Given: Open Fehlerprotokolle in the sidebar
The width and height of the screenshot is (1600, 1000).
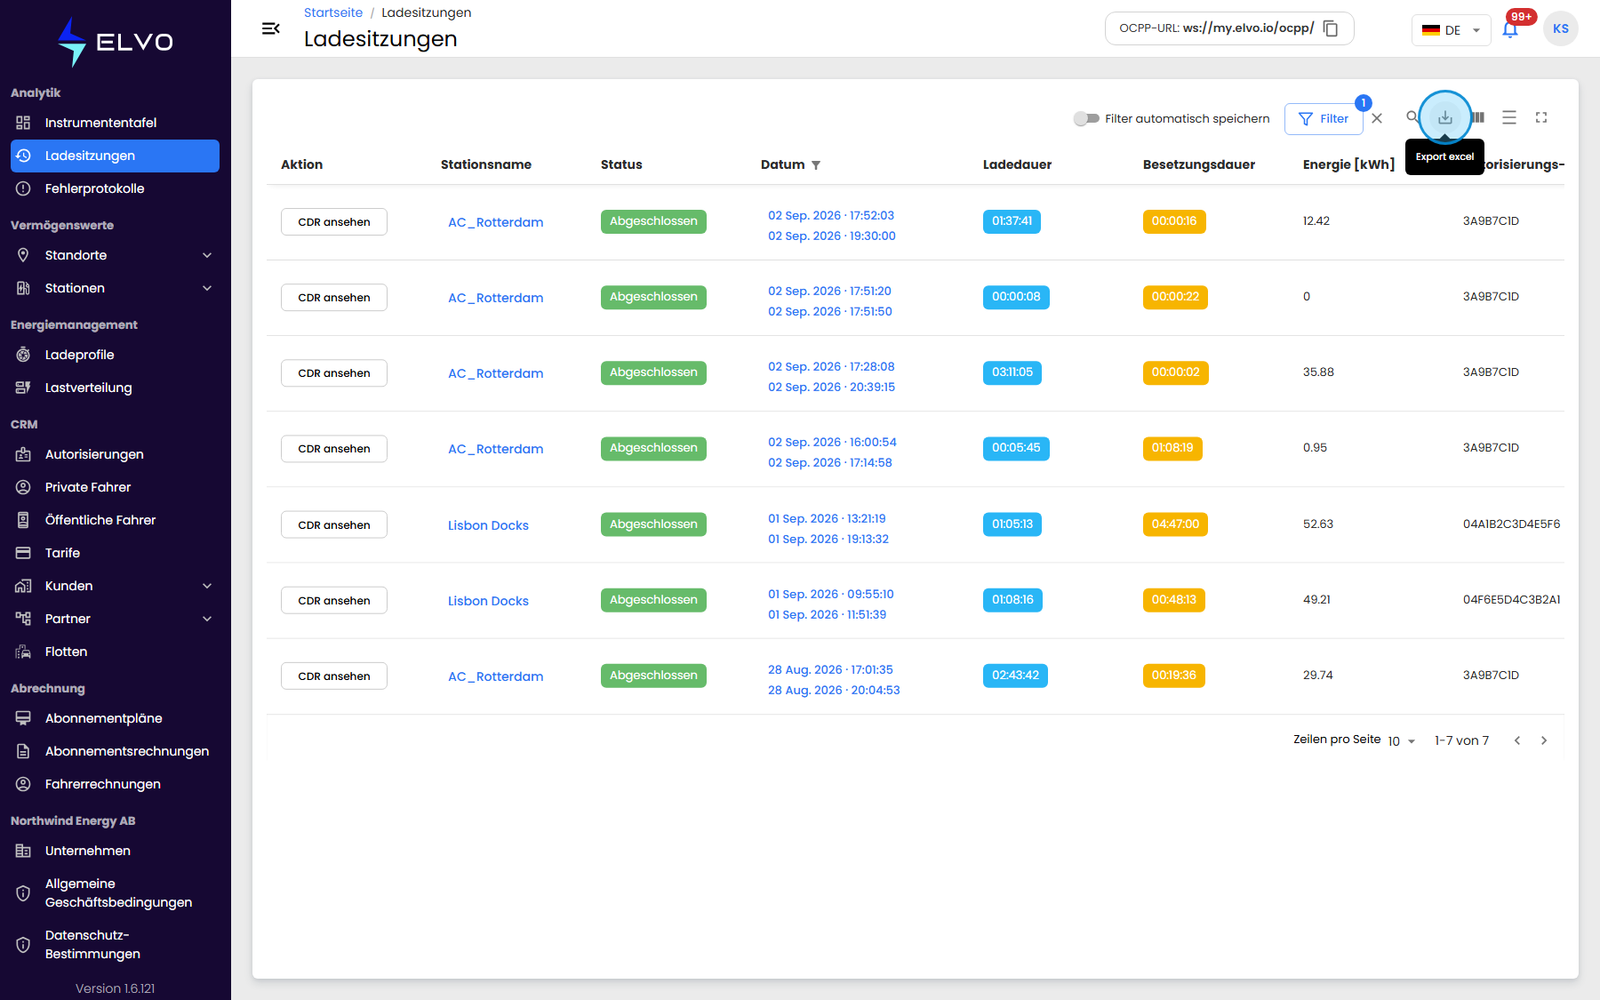Looking at the screenshot, I should coord(115,189).
